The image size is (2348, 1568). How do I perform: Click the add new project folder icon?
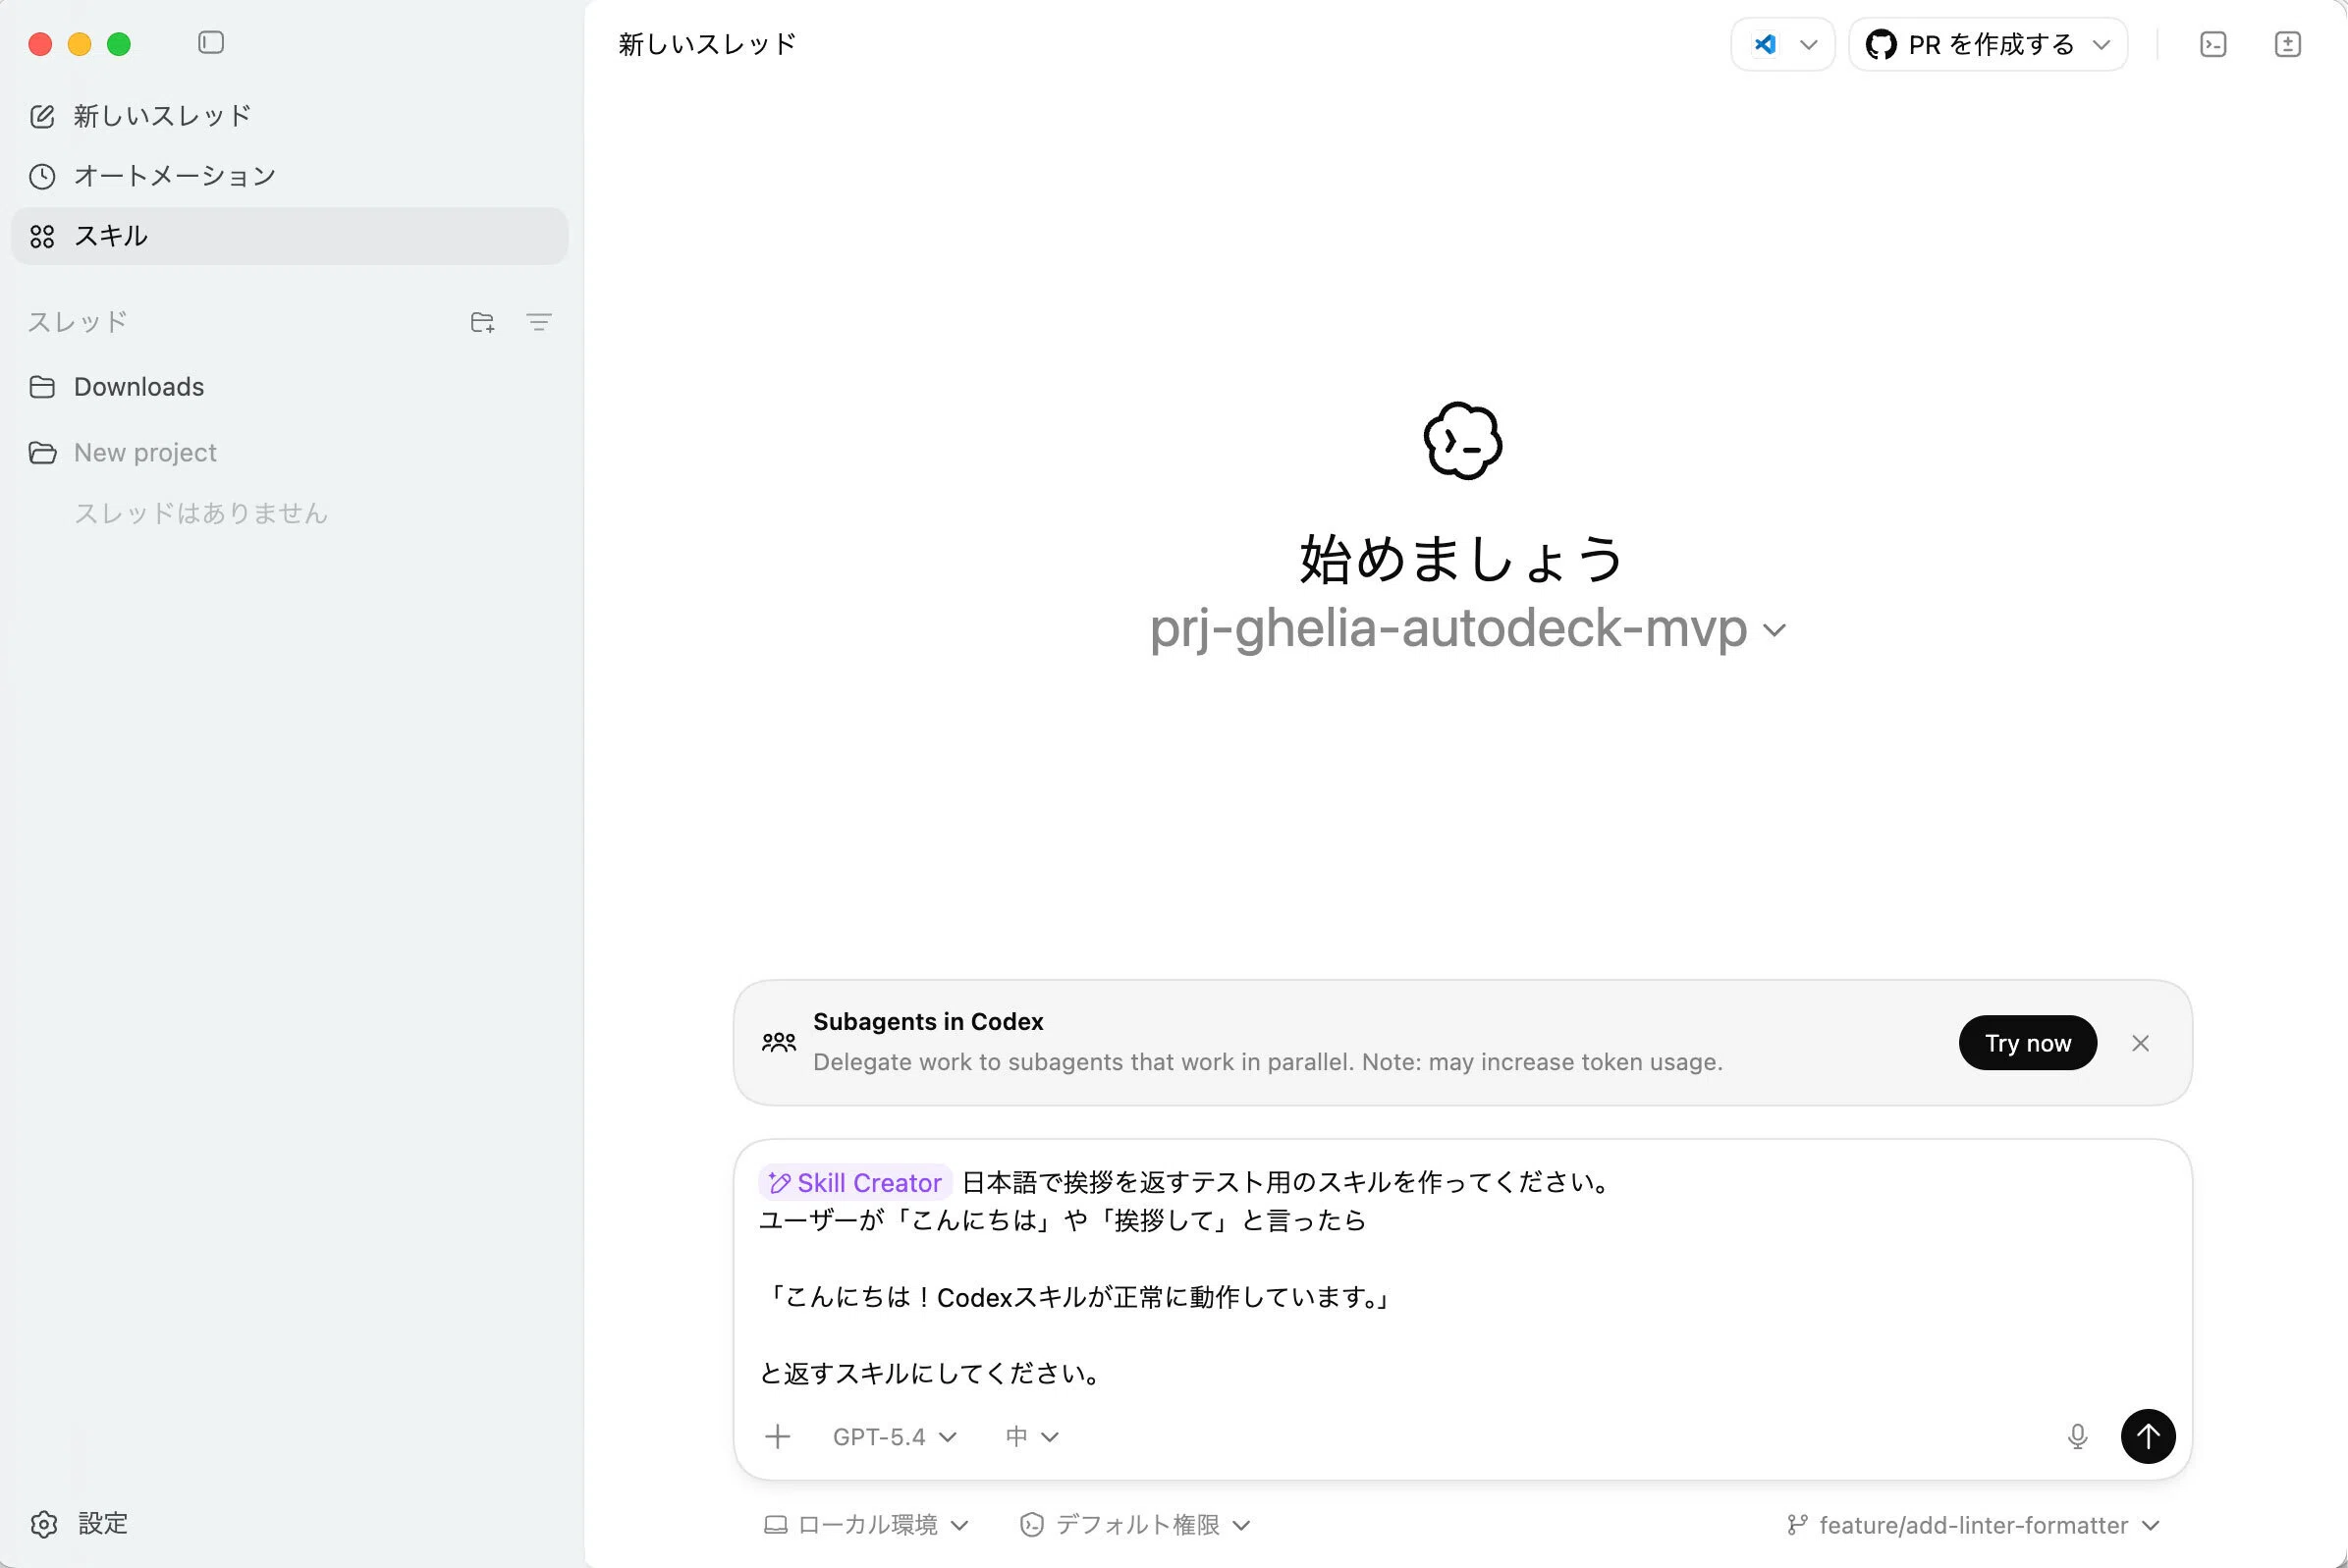482,322
